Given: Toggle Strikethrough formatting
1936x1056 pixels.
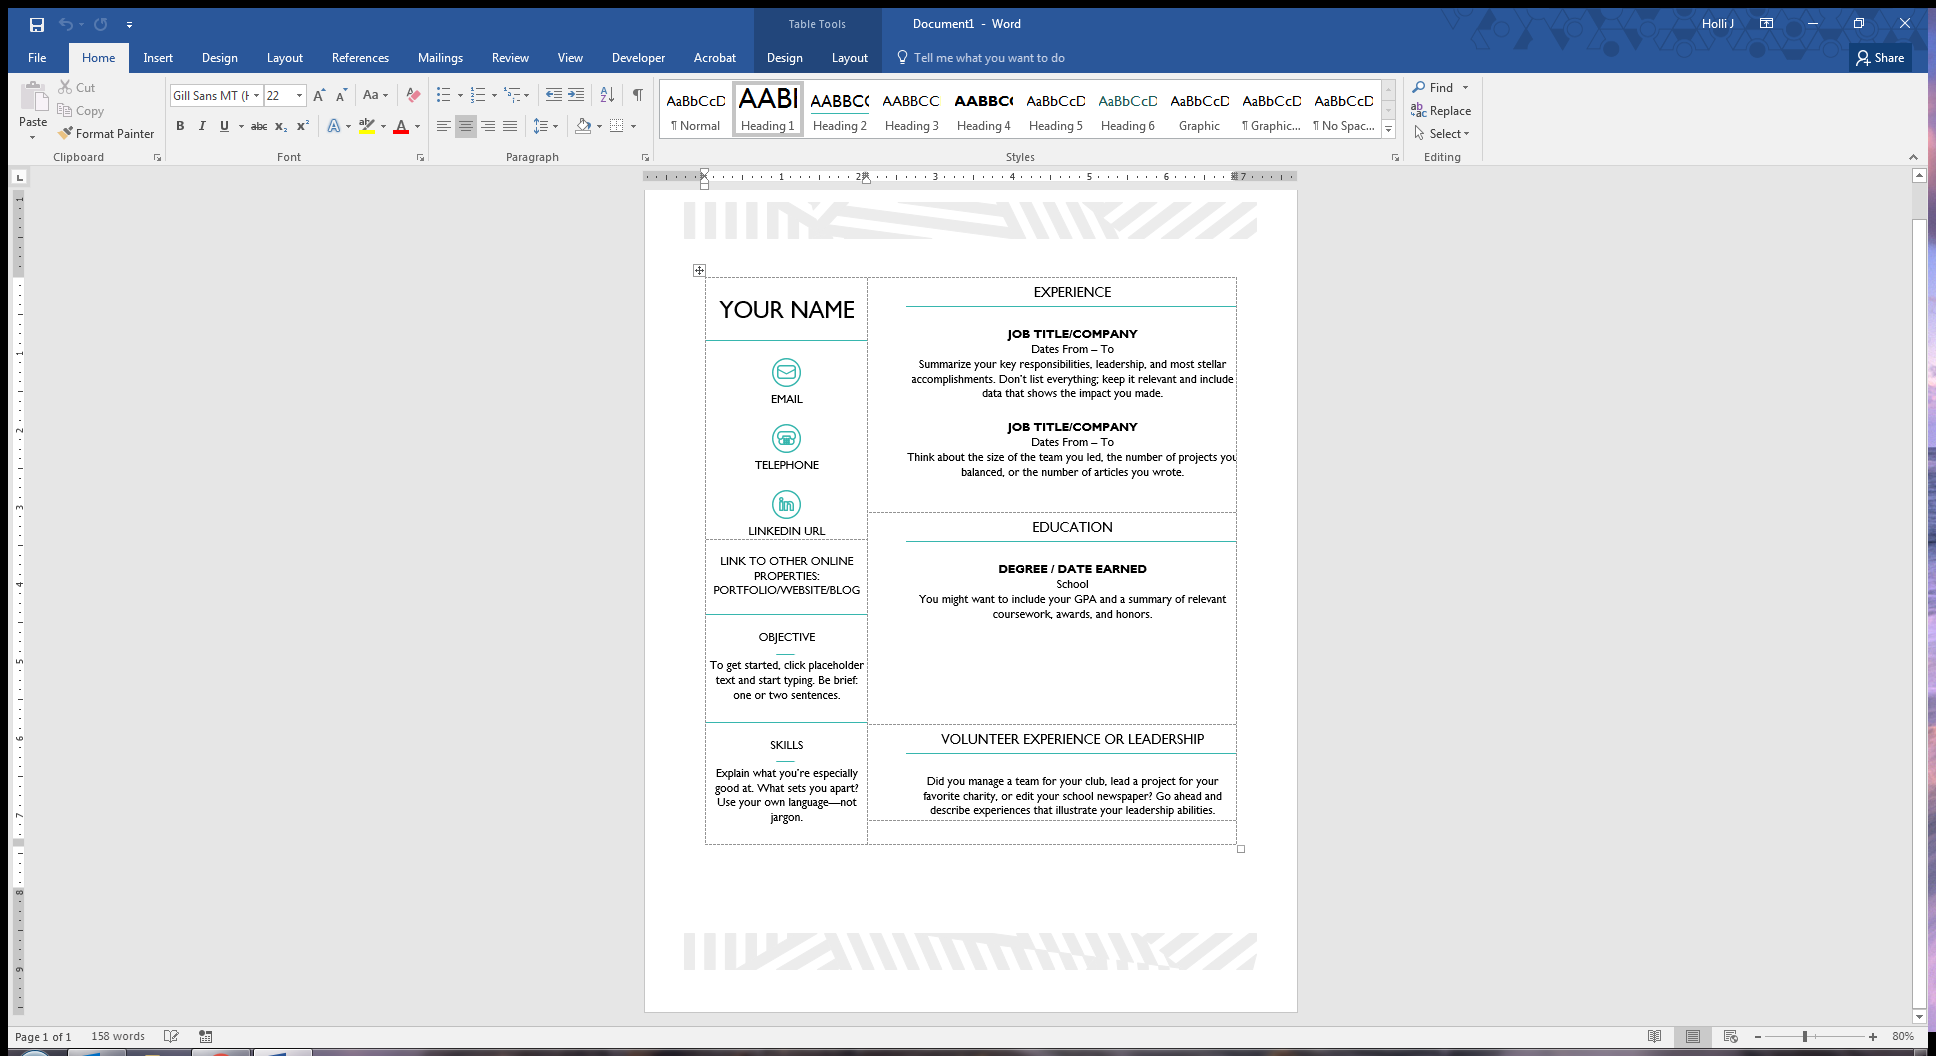Looking at the screenshot, I should point(259,126).
